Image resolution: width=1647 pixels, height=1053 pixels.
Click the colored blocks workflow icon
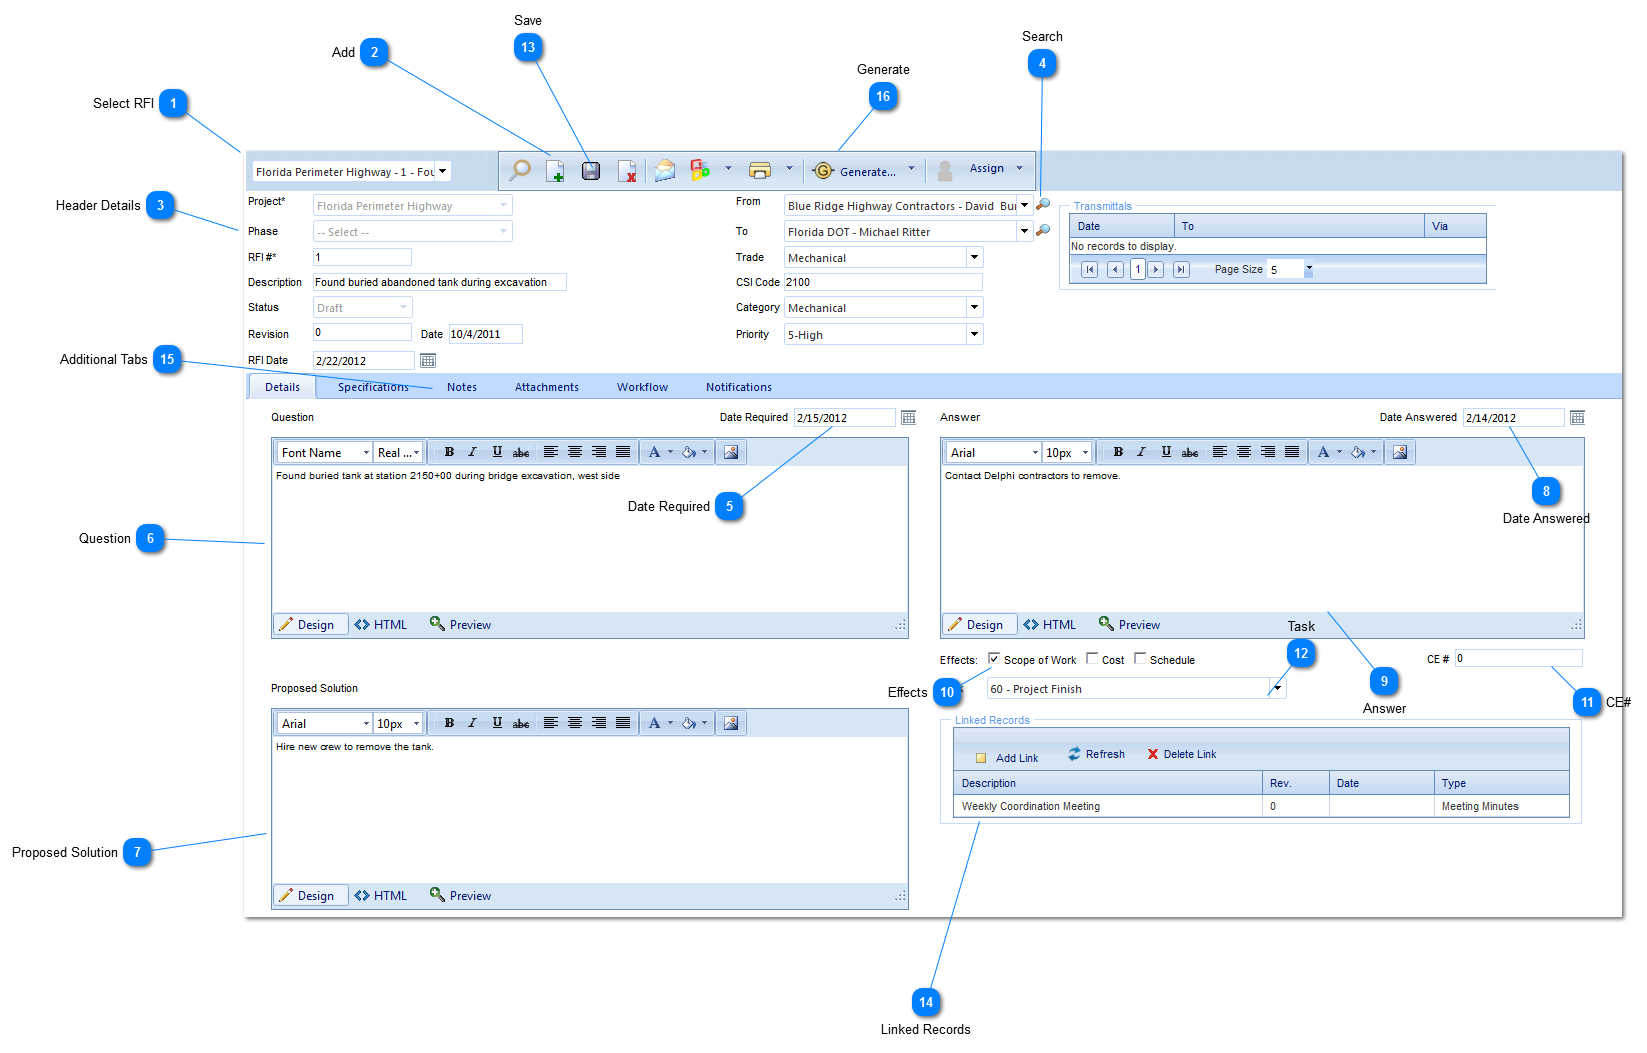click(x=700, y=170)
